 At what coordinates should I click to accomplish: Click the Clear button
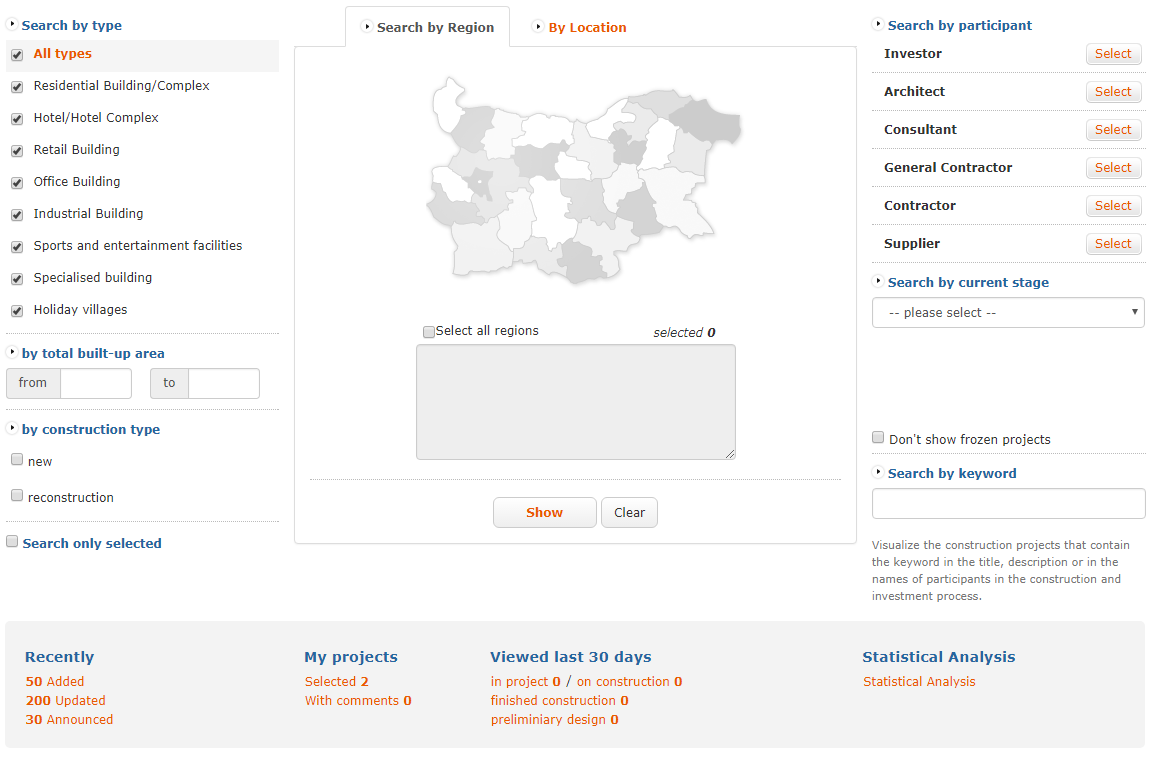point(629,512)
